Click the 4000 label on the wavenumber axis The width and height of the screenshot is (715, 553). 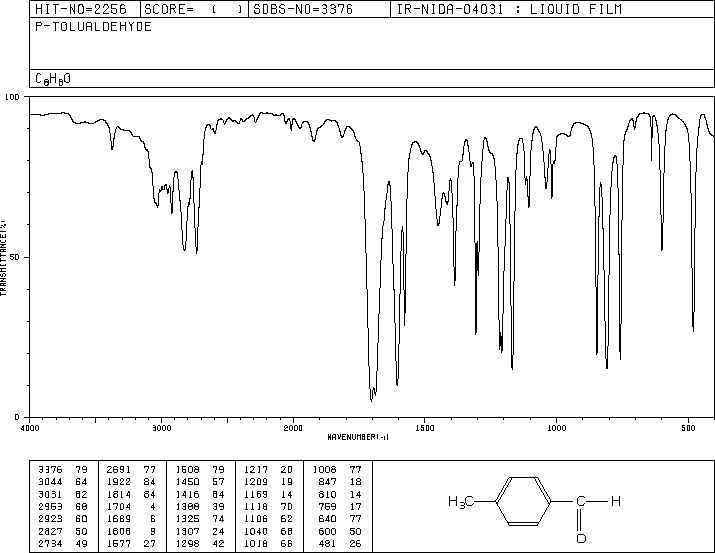pyautogui.click(x=30, y=428)
